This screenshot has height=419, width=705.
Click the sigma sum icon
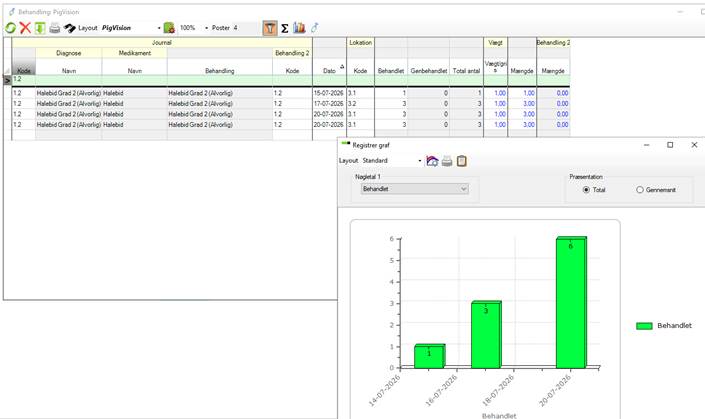click(285, 28)
